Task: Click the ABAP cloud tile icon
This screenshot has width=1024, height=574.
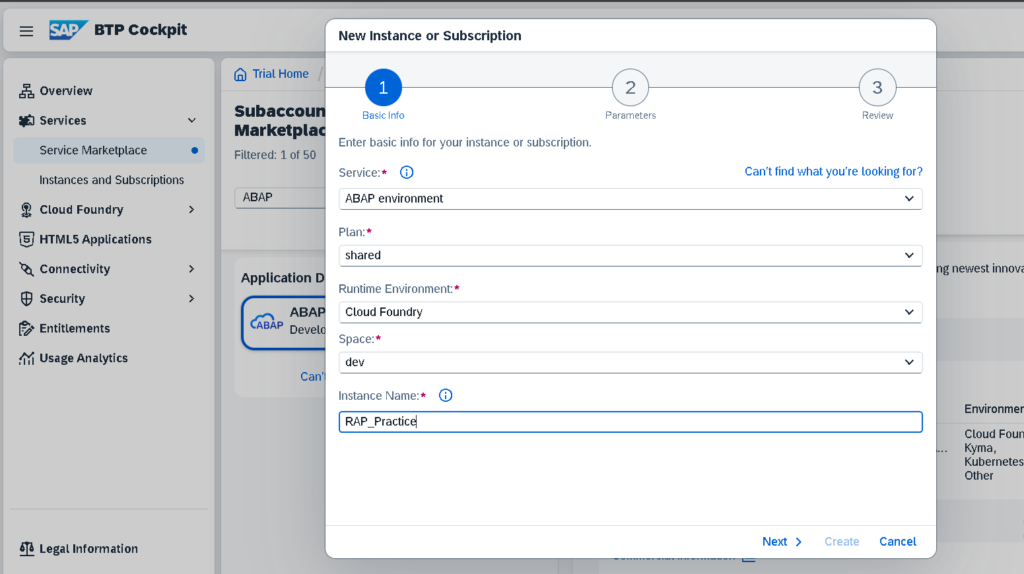Action: click(267, 322)
